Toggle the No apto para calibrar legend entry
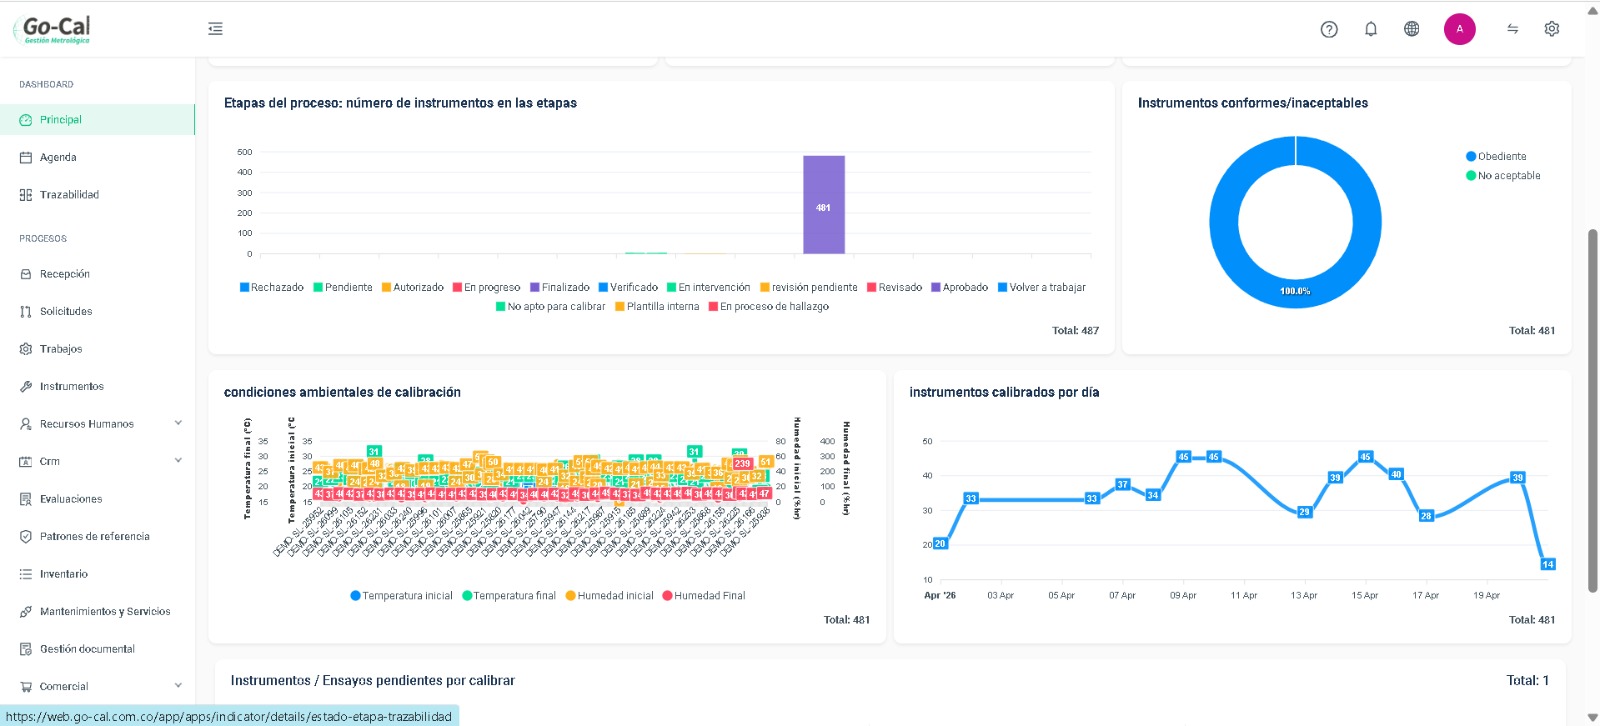 tap(551, 307)
